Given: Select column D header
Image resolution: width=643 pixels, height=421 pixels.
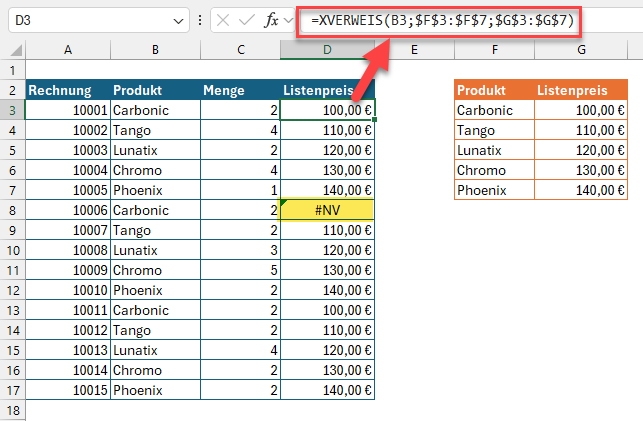Looking at the screenshot, I should pyautogui.click(x=328, y=49).
